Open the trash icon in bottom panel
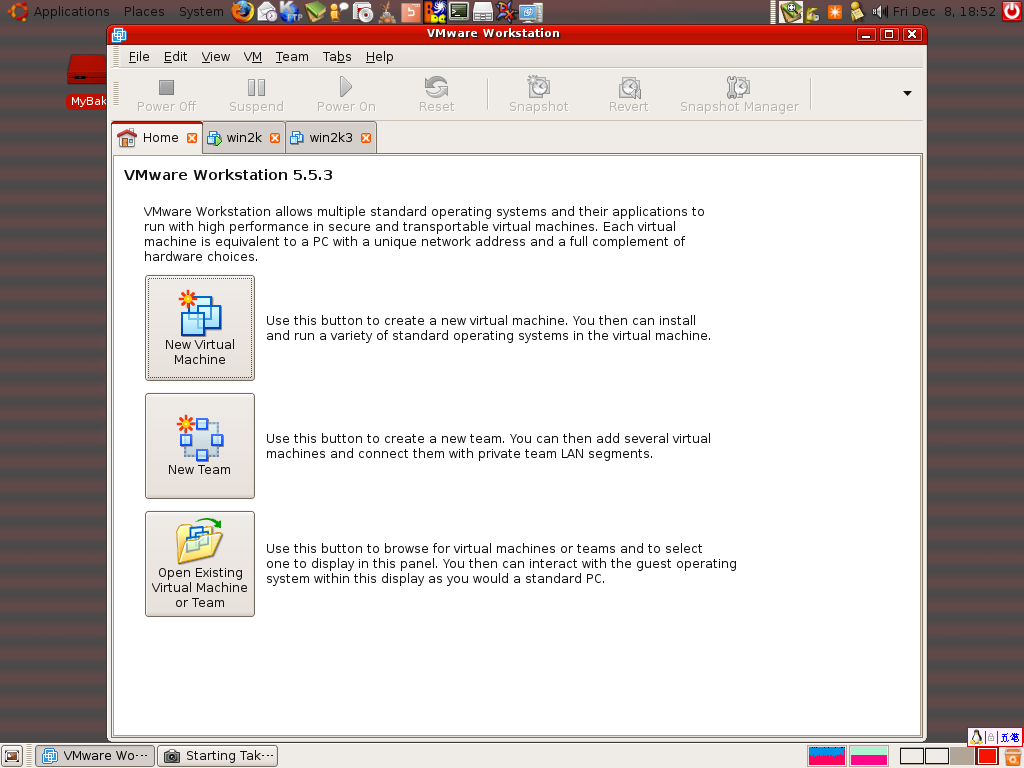 click(1012, 756)
